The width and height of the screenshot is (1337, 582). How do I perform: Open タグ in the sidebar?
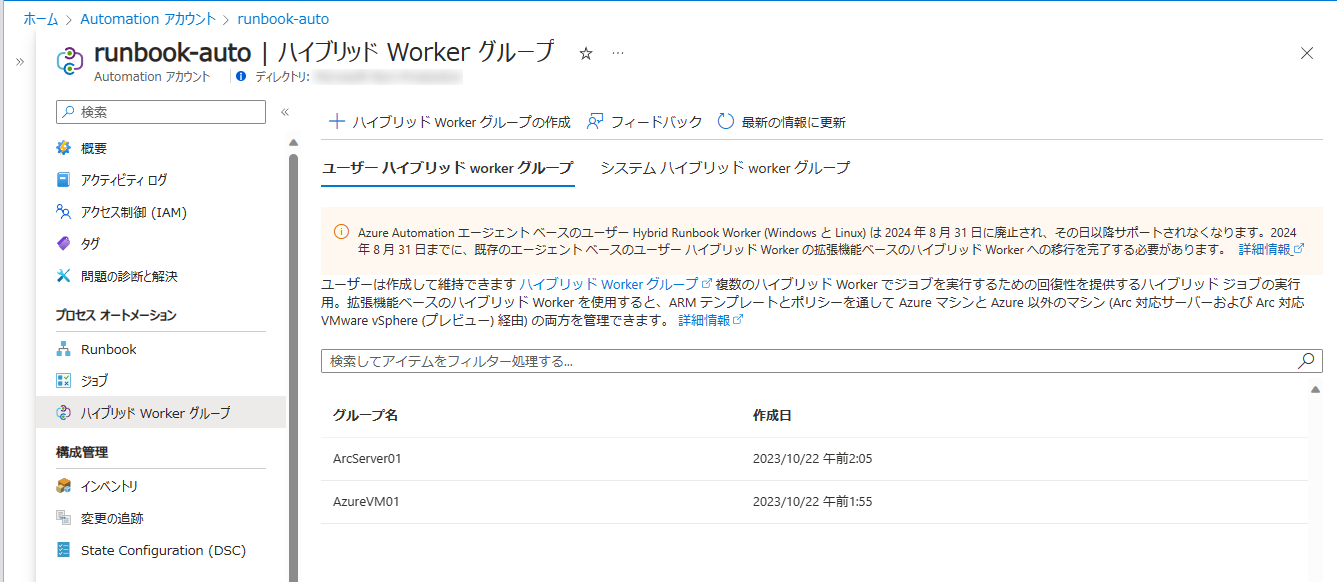tap(90, 244)
